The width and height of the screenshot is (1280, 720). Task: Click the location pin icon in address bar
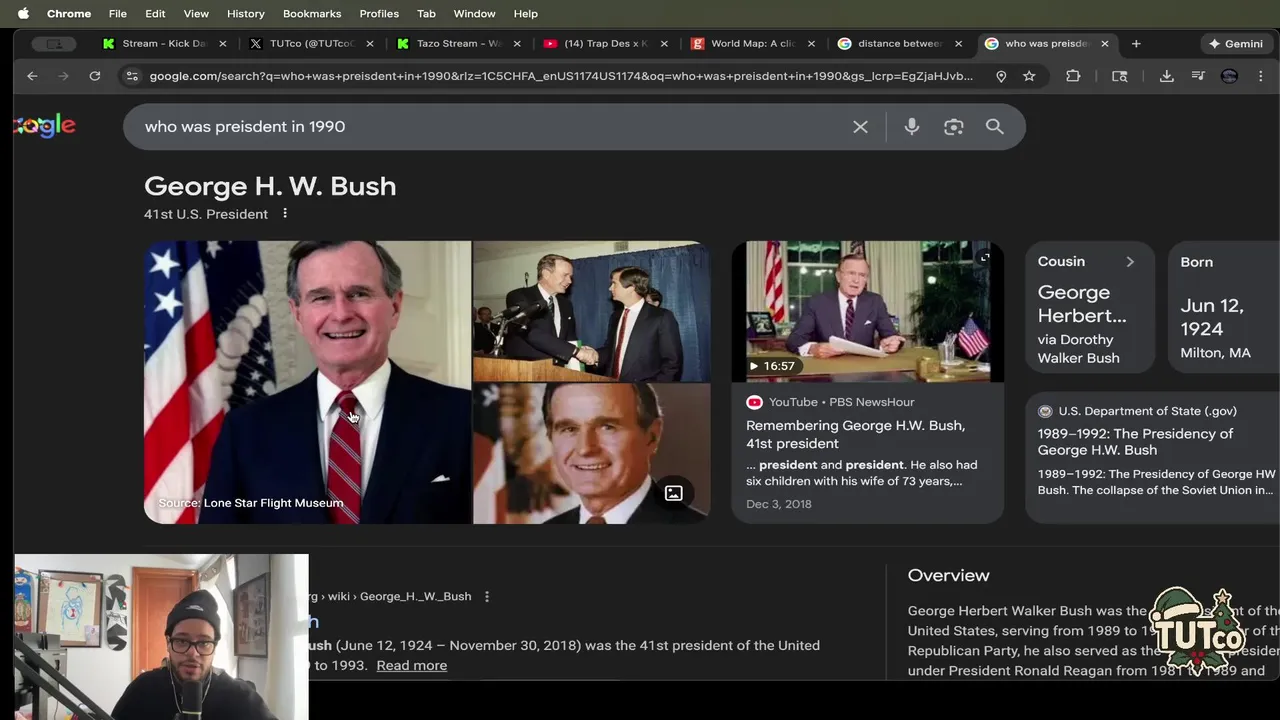coord(1001,76)
